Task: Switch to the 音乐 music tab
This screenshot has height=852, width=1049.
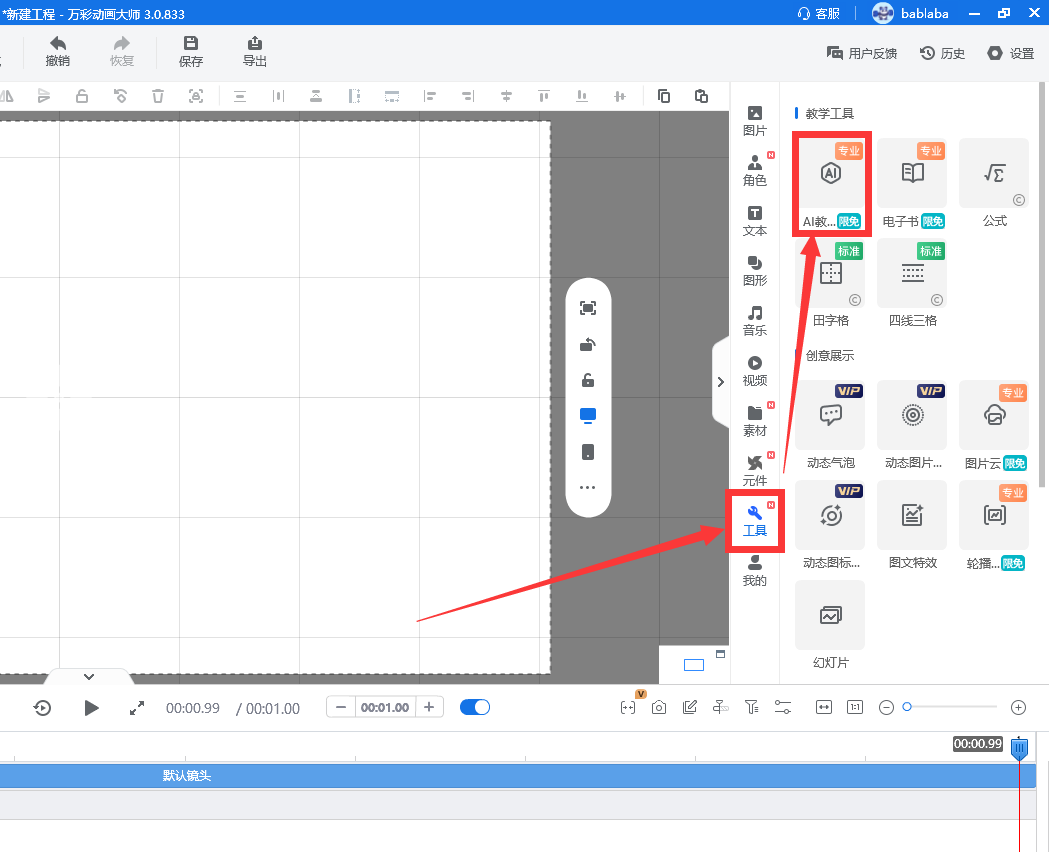Action: (755, 320)
